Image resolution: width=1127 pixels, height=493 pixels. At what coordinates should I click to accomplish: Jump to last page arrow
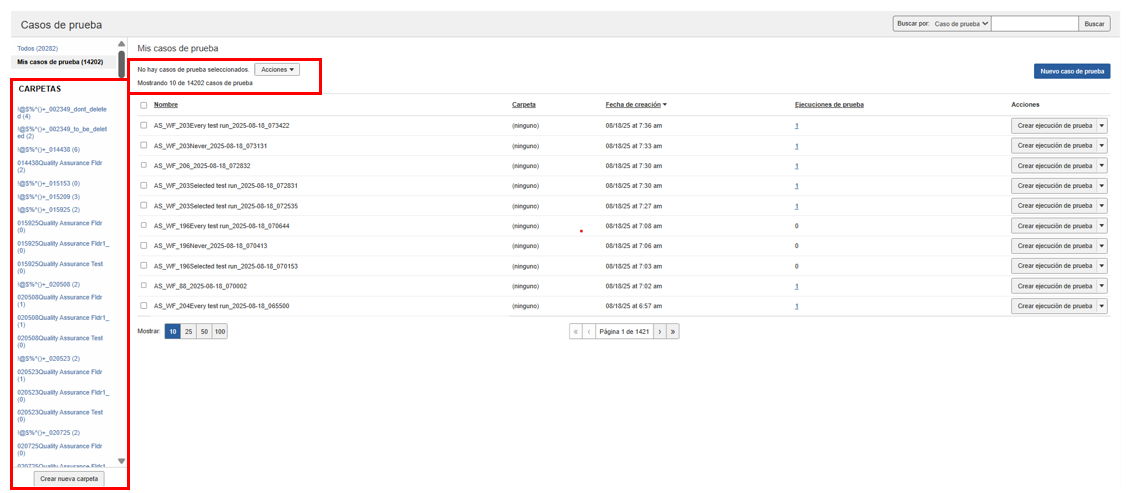click(673, 331)
